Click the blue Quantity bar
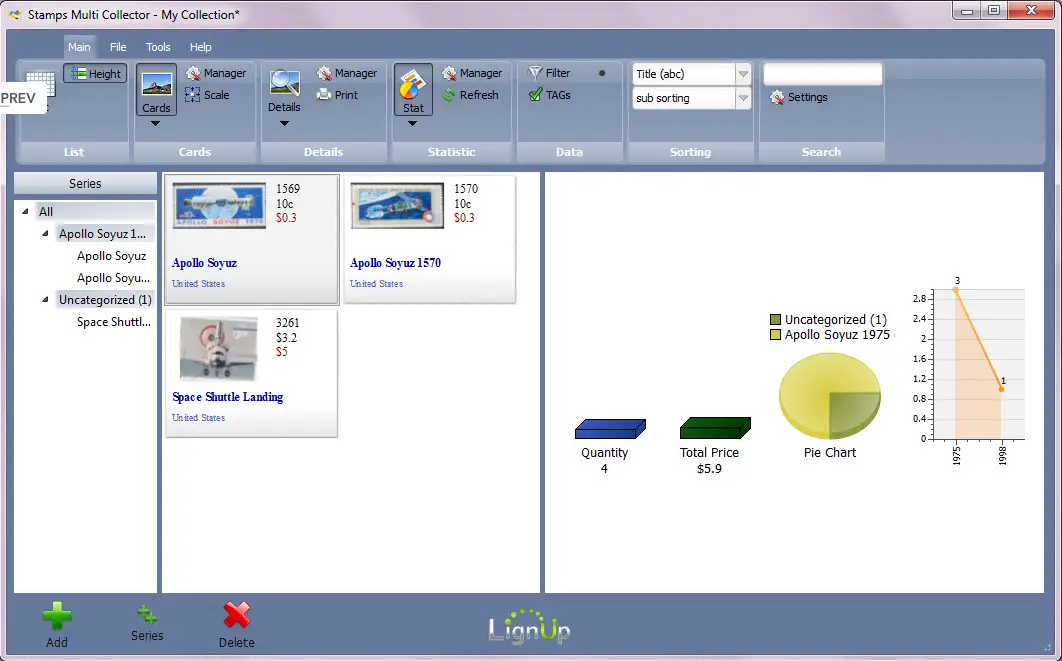 [x=610, y=429]
